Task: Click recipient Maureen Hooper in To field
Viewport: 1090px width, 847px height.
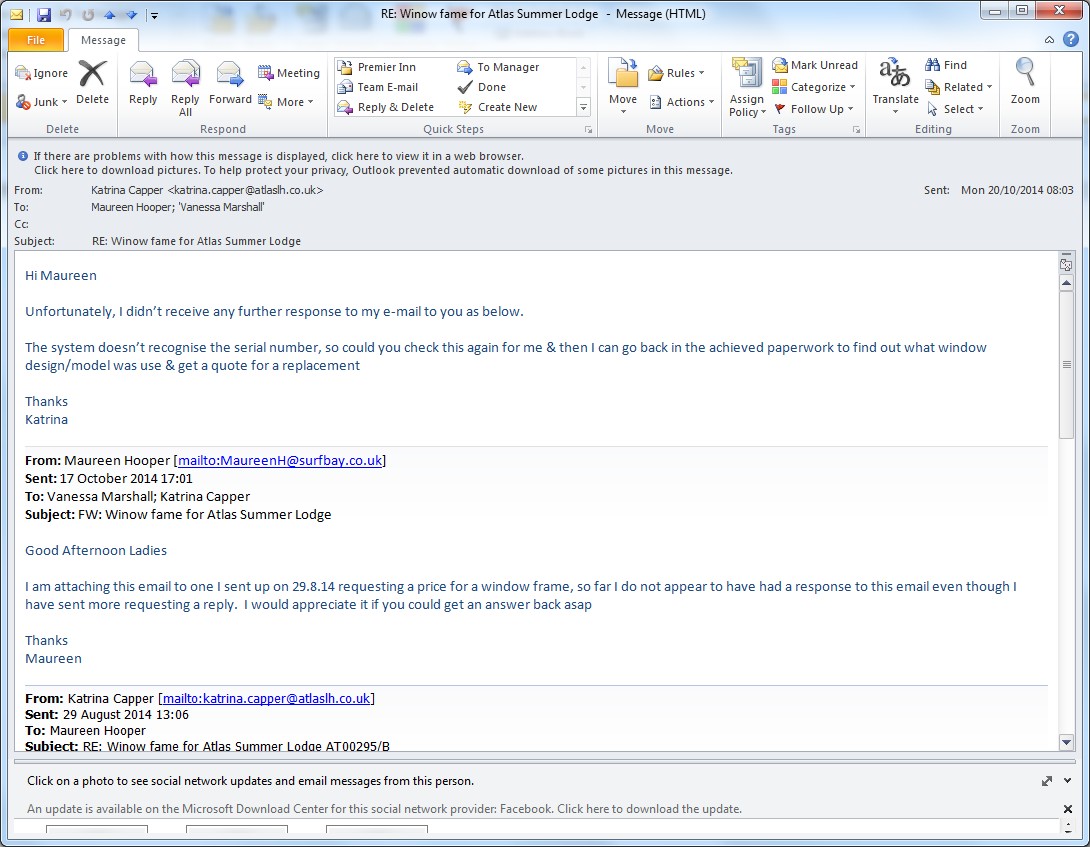Action: coord(131,207)
